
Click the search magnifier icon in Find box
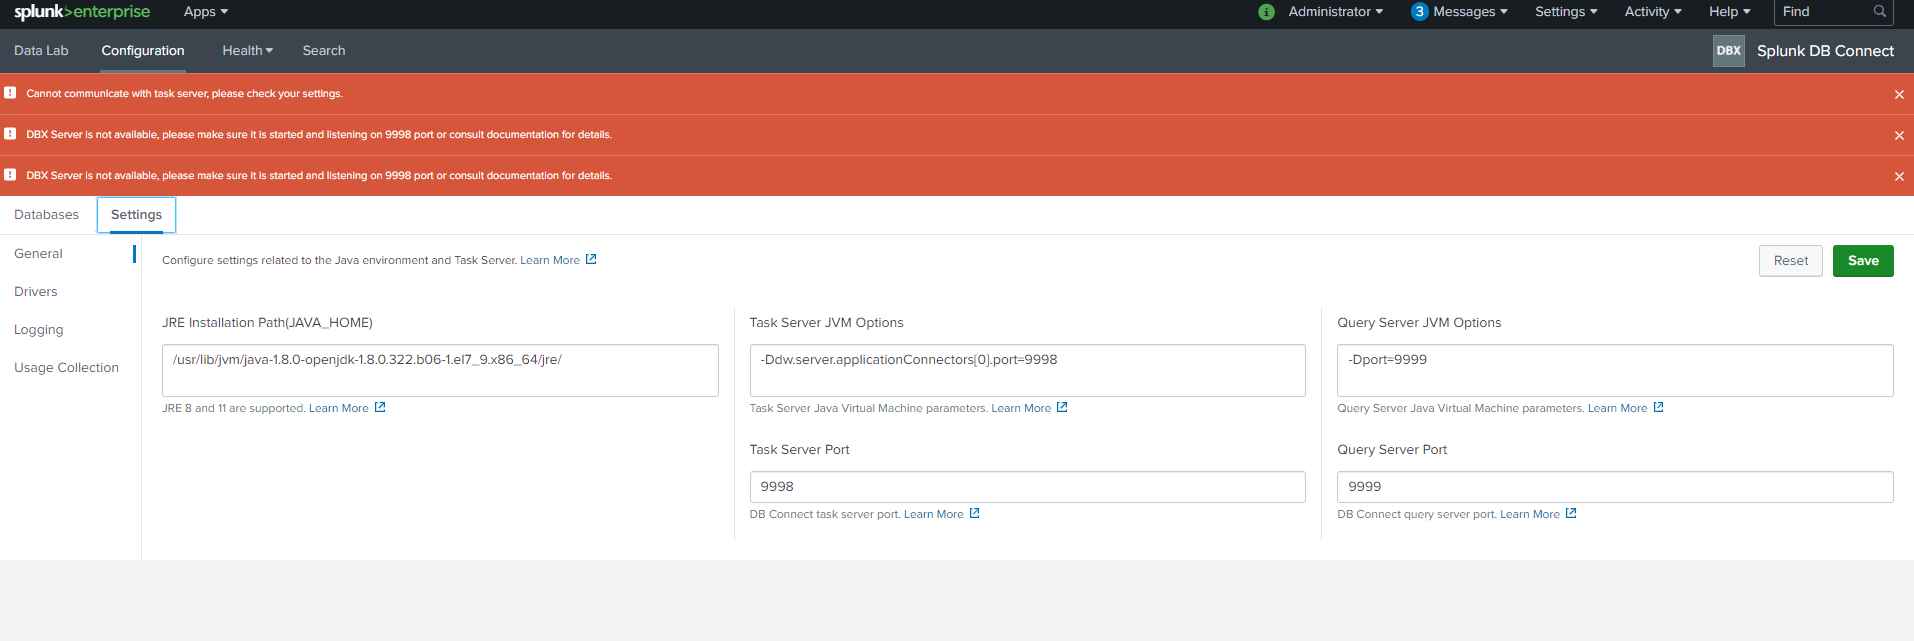click(x=1879, y=12)
